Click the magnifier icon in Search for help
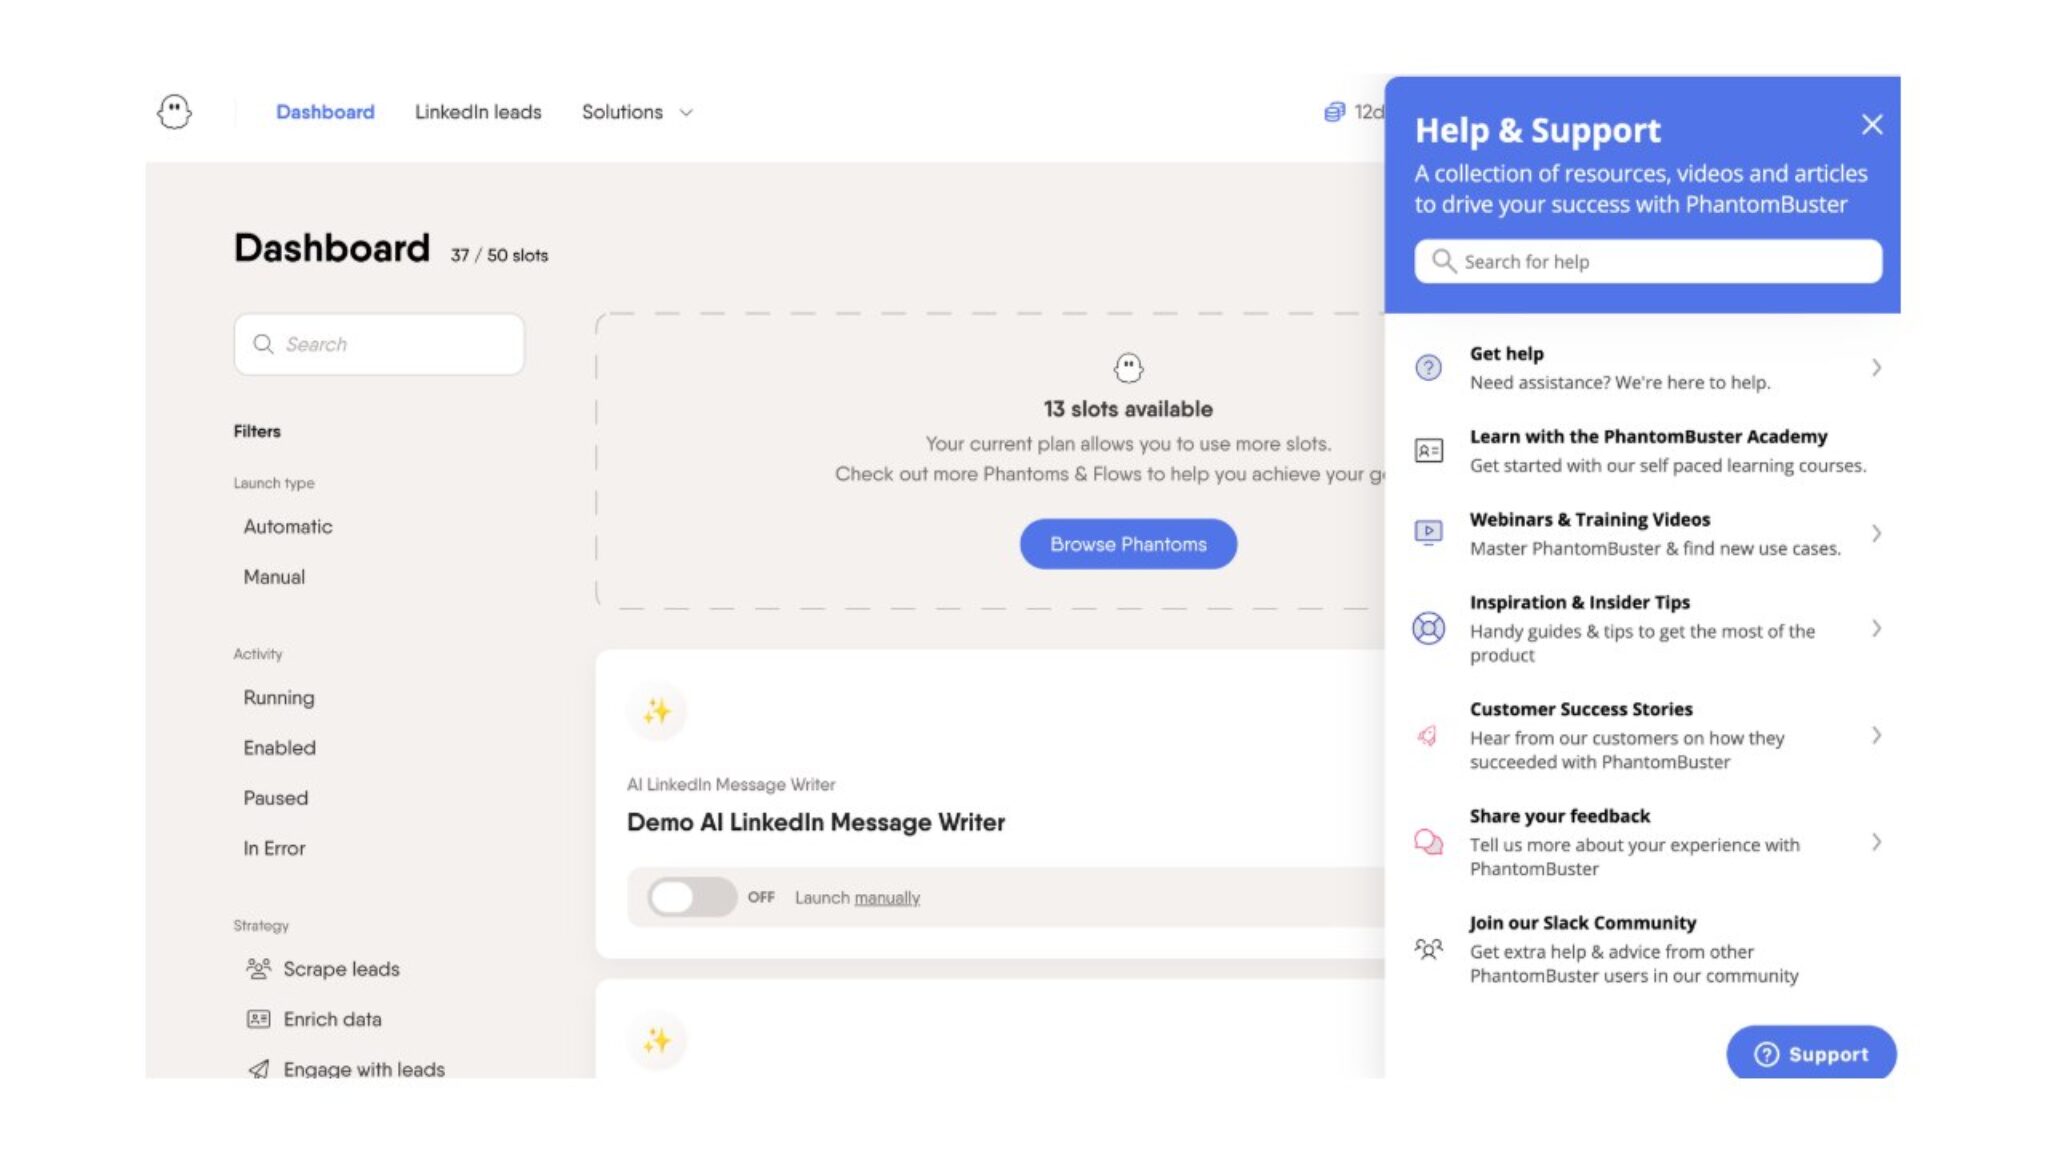2048x1152 pixels. click(x=1443, y=261)
